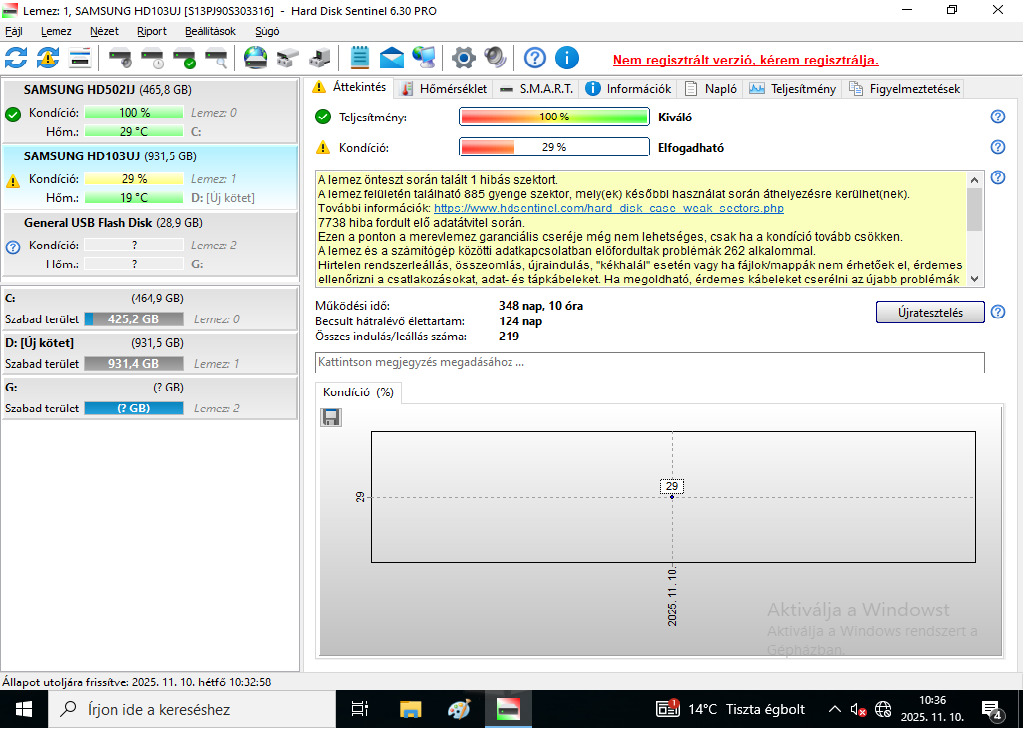Click the 29 data point on chart
Image resolution: width=1024 pixels, height=730 pixels.
click(x=672, y=497)
